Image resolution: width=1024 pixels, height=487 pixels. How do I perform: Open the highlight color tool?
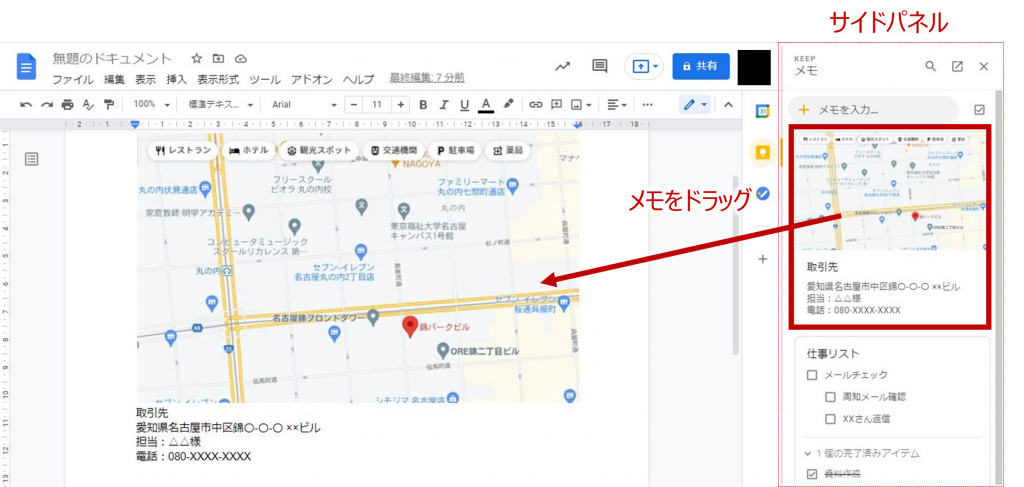point(508,104)
